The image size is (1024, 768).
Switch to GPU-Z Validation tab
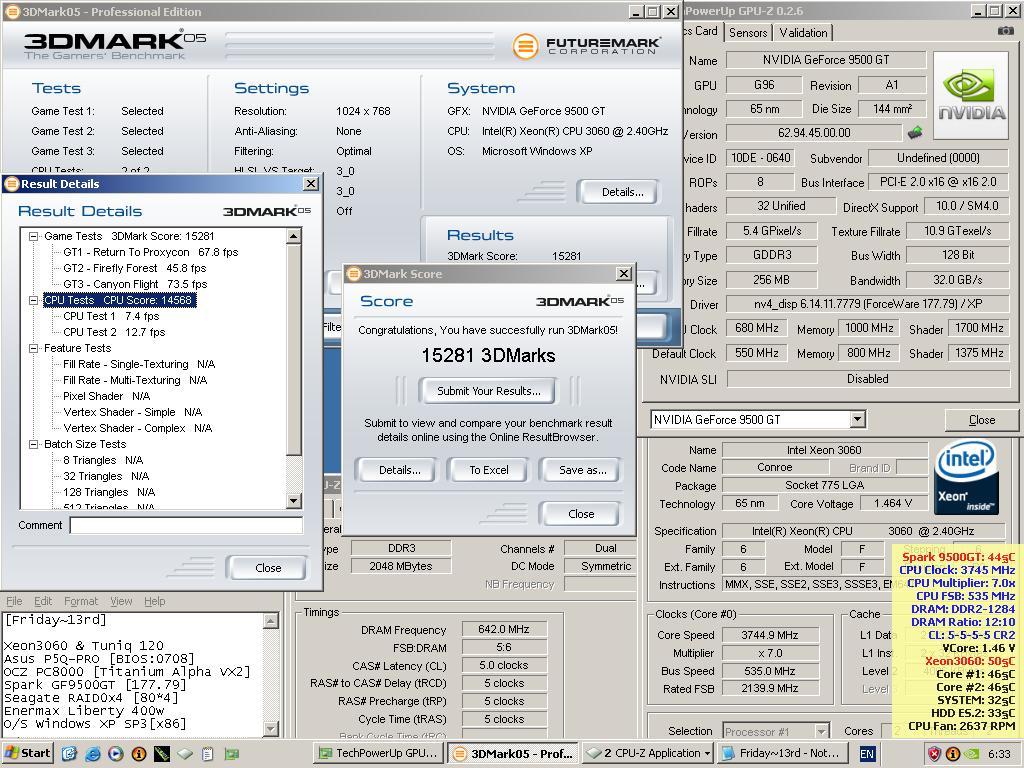(x=803, y=33)
